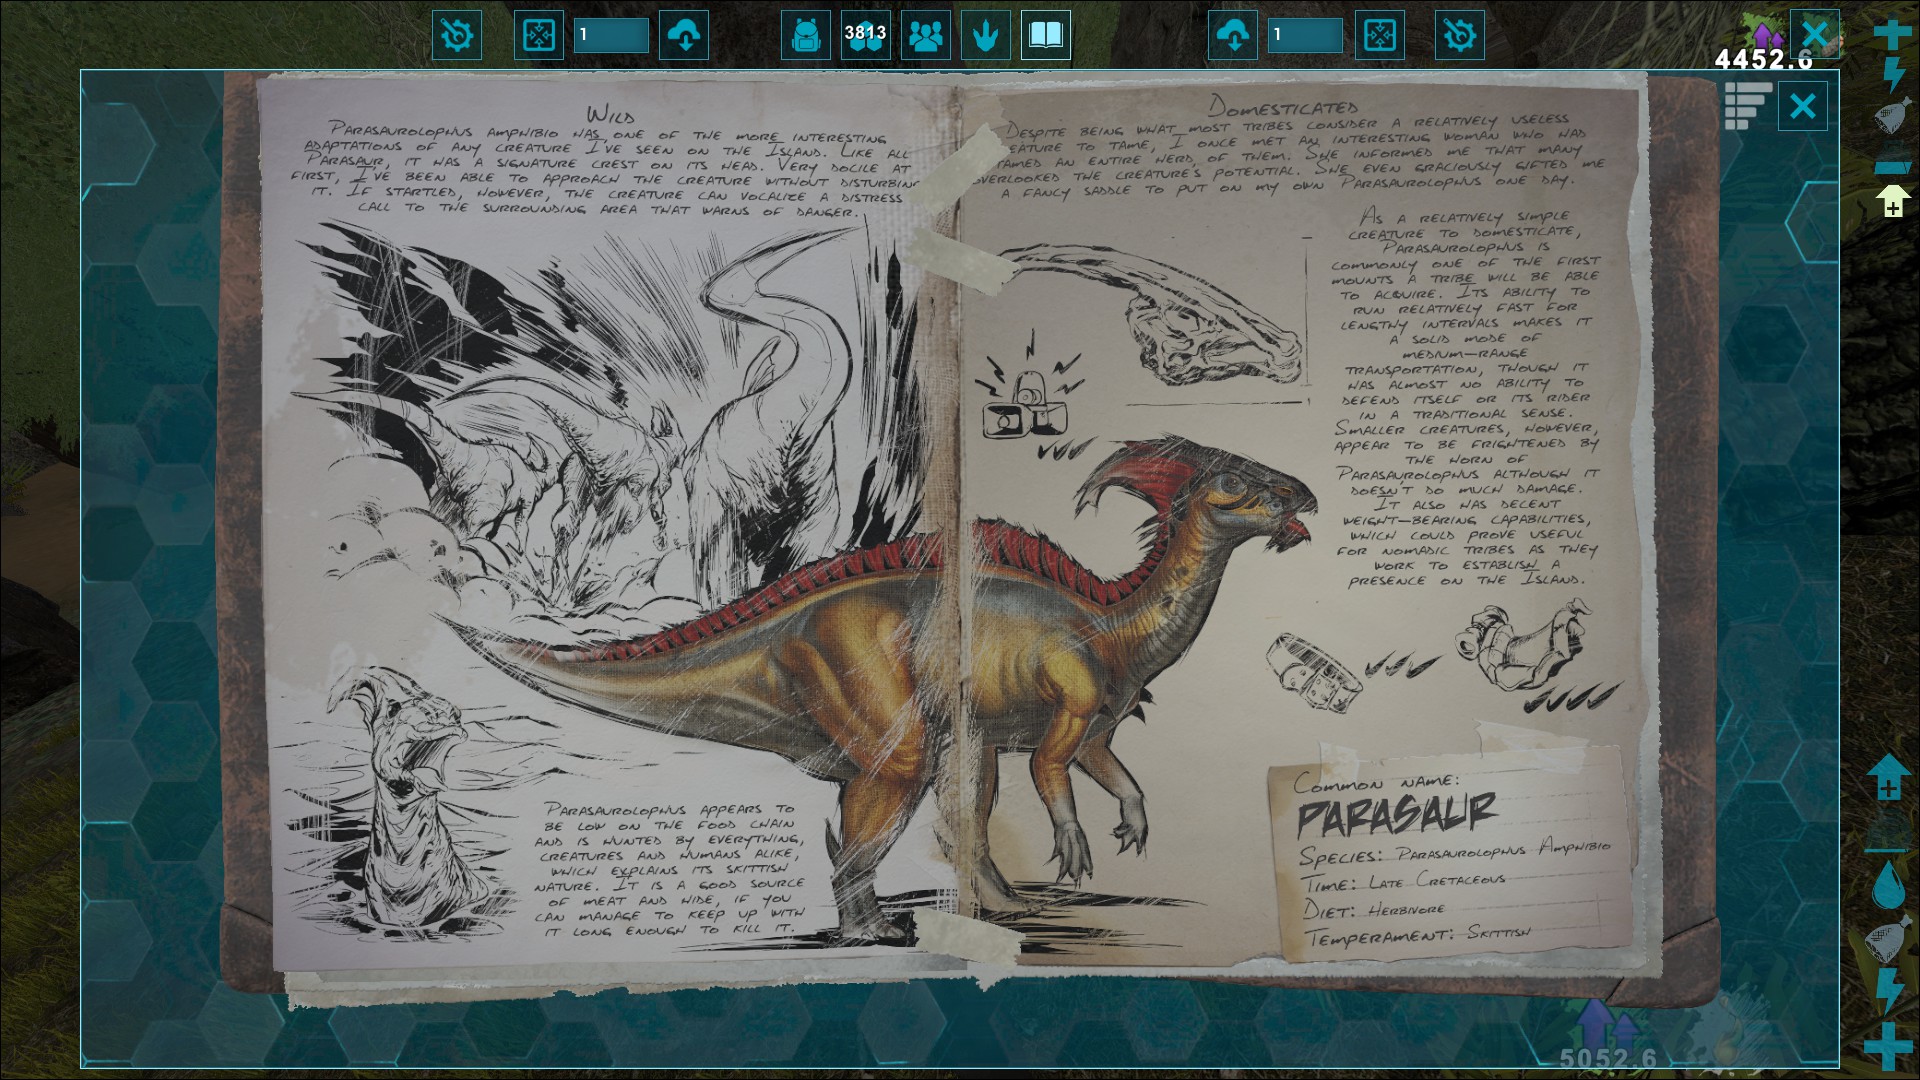Close the outer inventory window
Screen dimensions: 1920x1080
[1814, 34]
